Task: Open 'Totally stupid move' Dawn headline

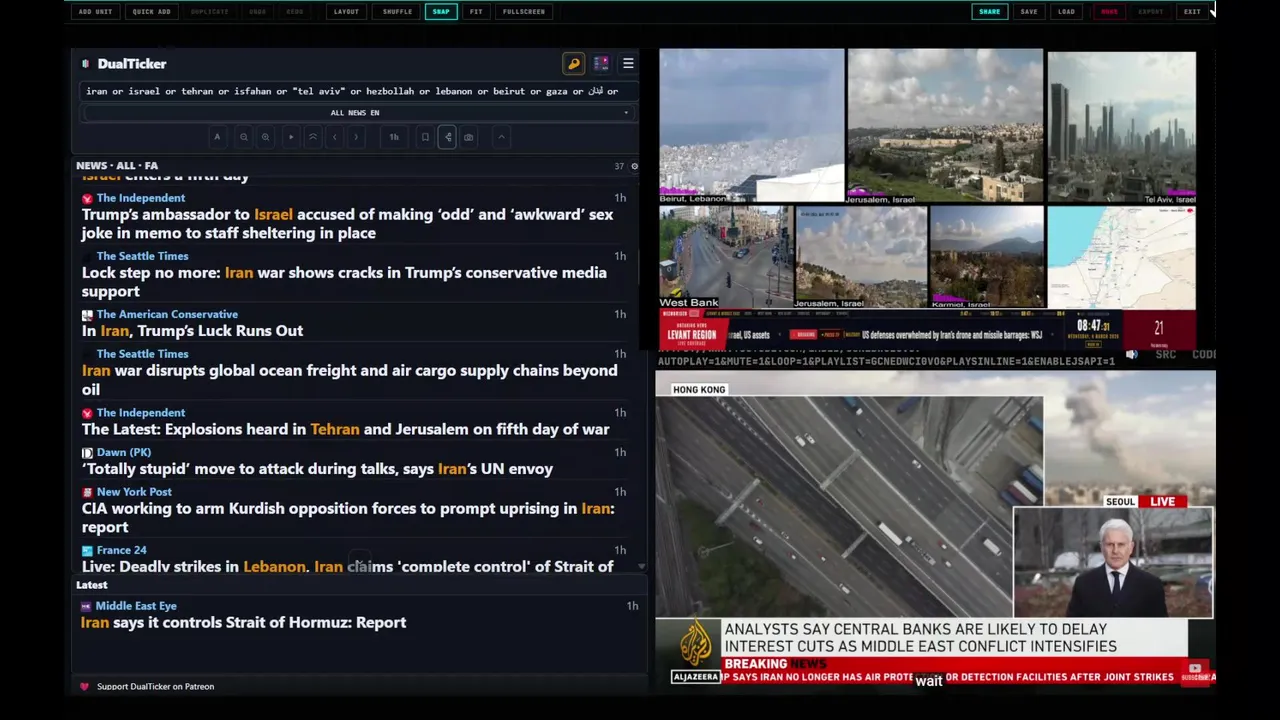Action: pyautogui.click(x=317, y=469)
